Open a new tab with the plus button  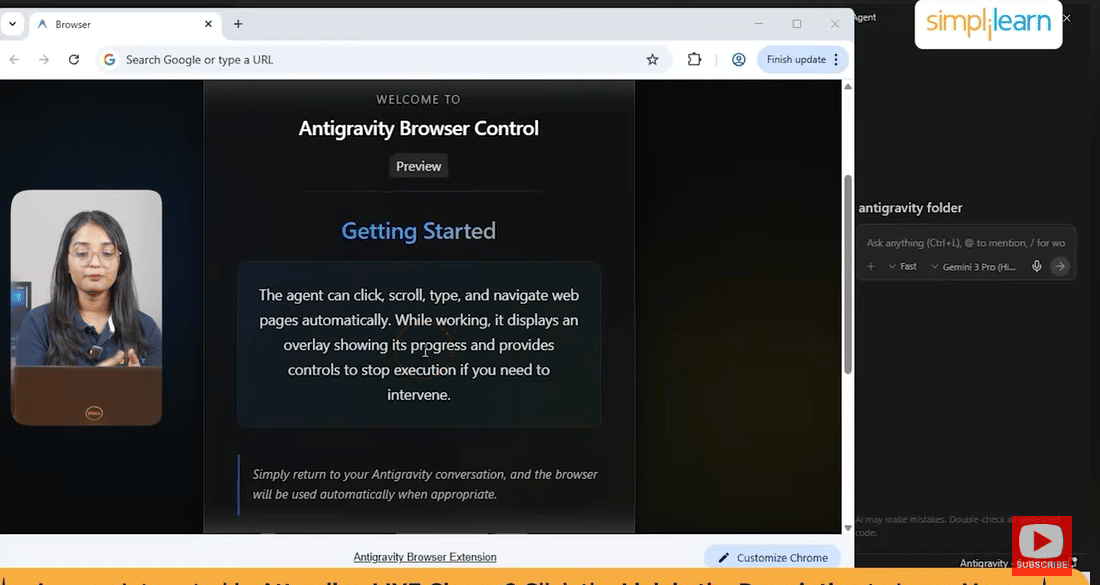pyautogui.click(x=237, y=23)
